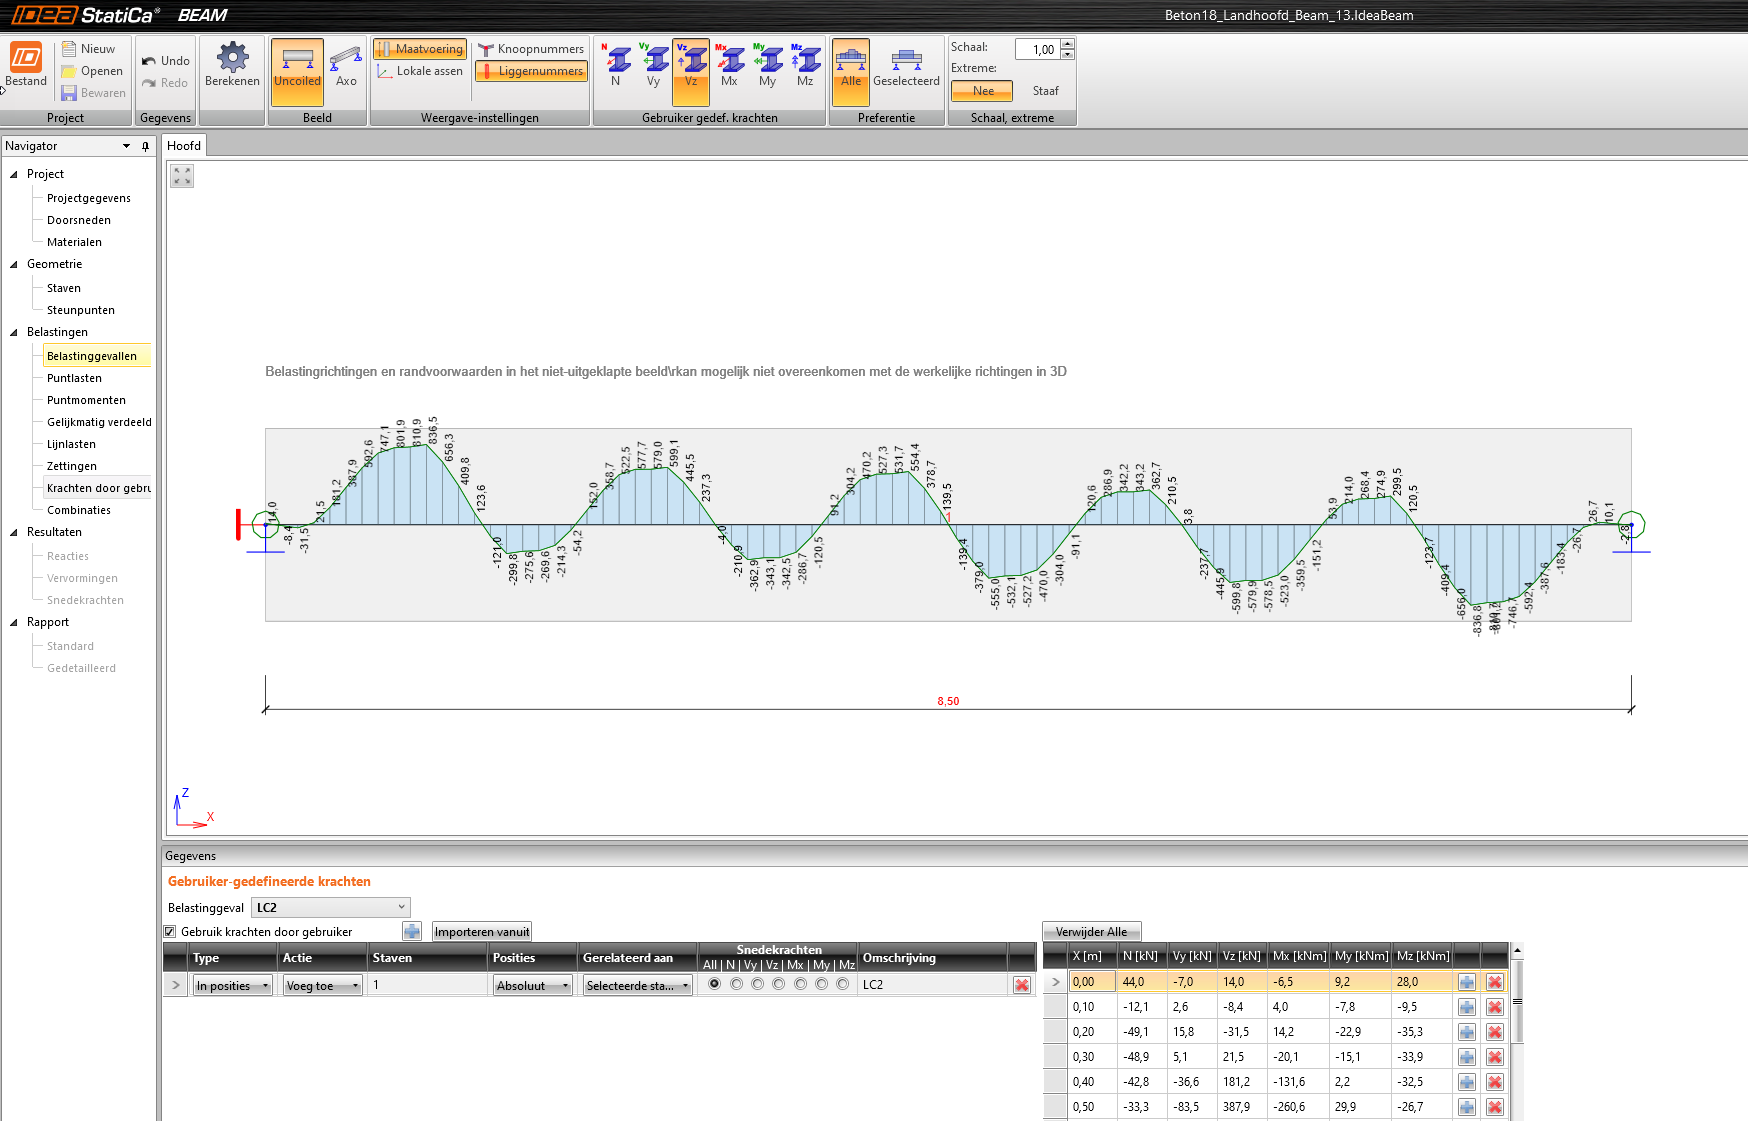Image resolution: width=1748 pixels, height=1121 pixels.
Task: Toggle the Gebruik krachten door gebruiker checkbox
Action: tap(170, 932)
